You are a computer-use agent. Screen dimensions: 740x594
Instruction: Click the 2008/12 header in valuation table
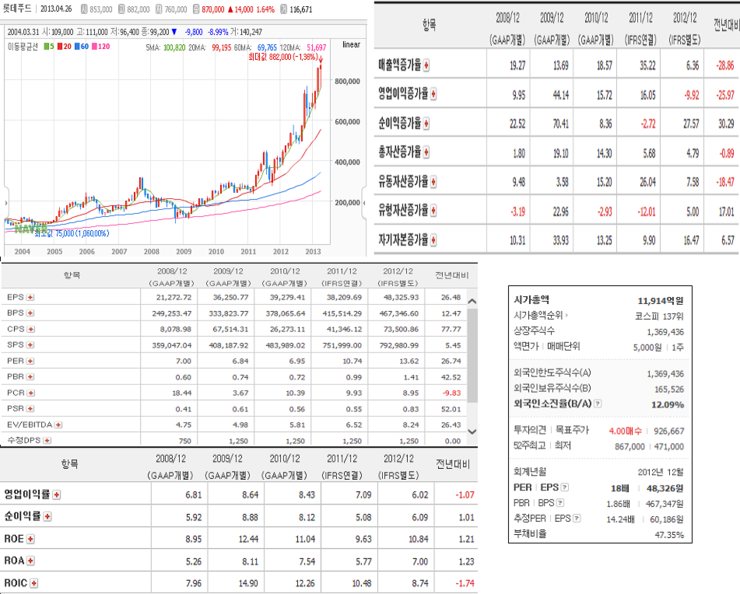[172, 277]
